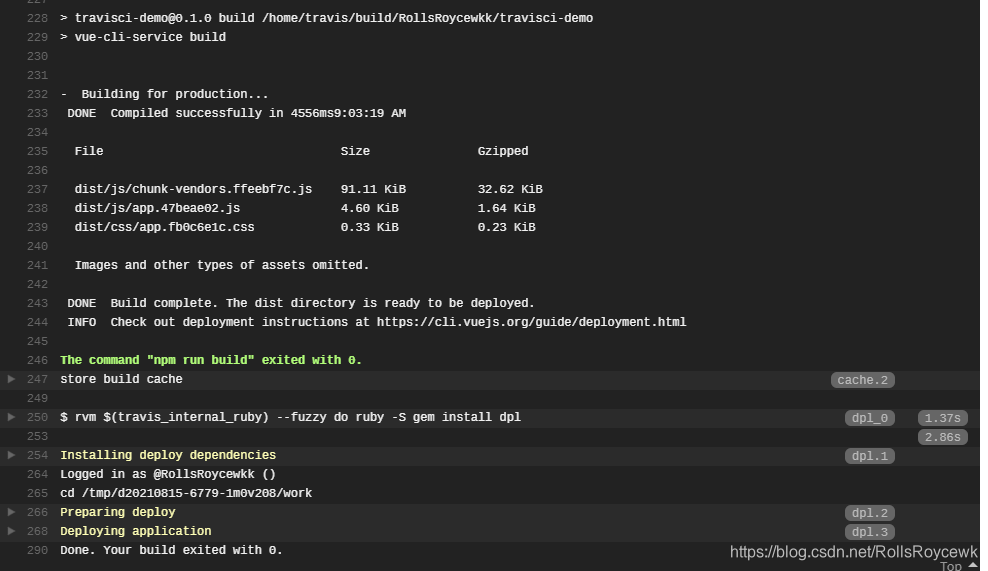The image size is (988, 571).
Task: Expand Installing deploy dependencies fold arrow
Action: coord(11,454)
